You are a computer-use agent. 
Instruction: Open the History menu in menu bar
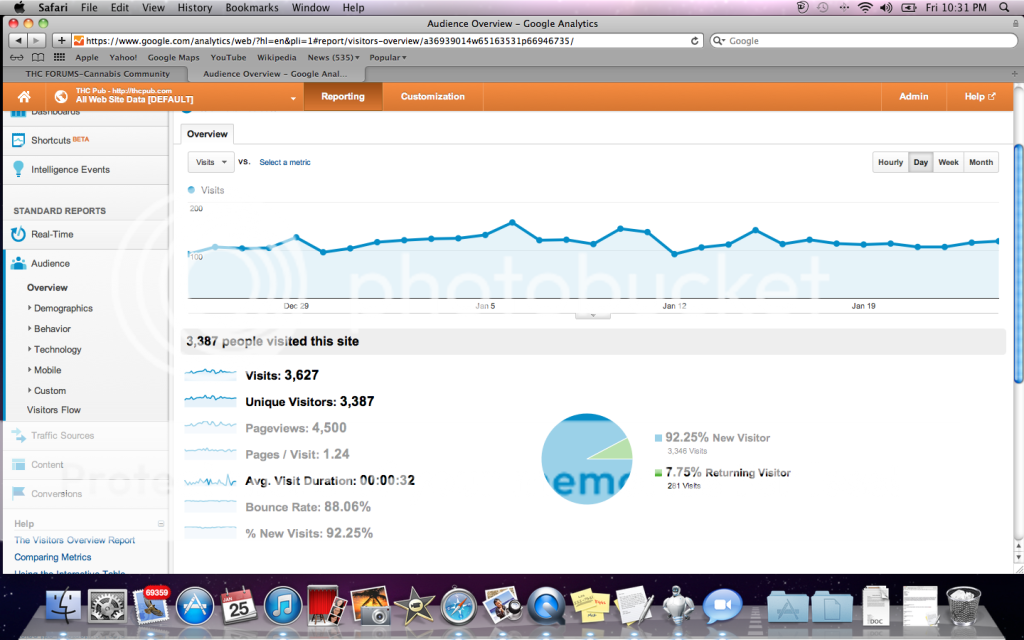coord(195,8)
